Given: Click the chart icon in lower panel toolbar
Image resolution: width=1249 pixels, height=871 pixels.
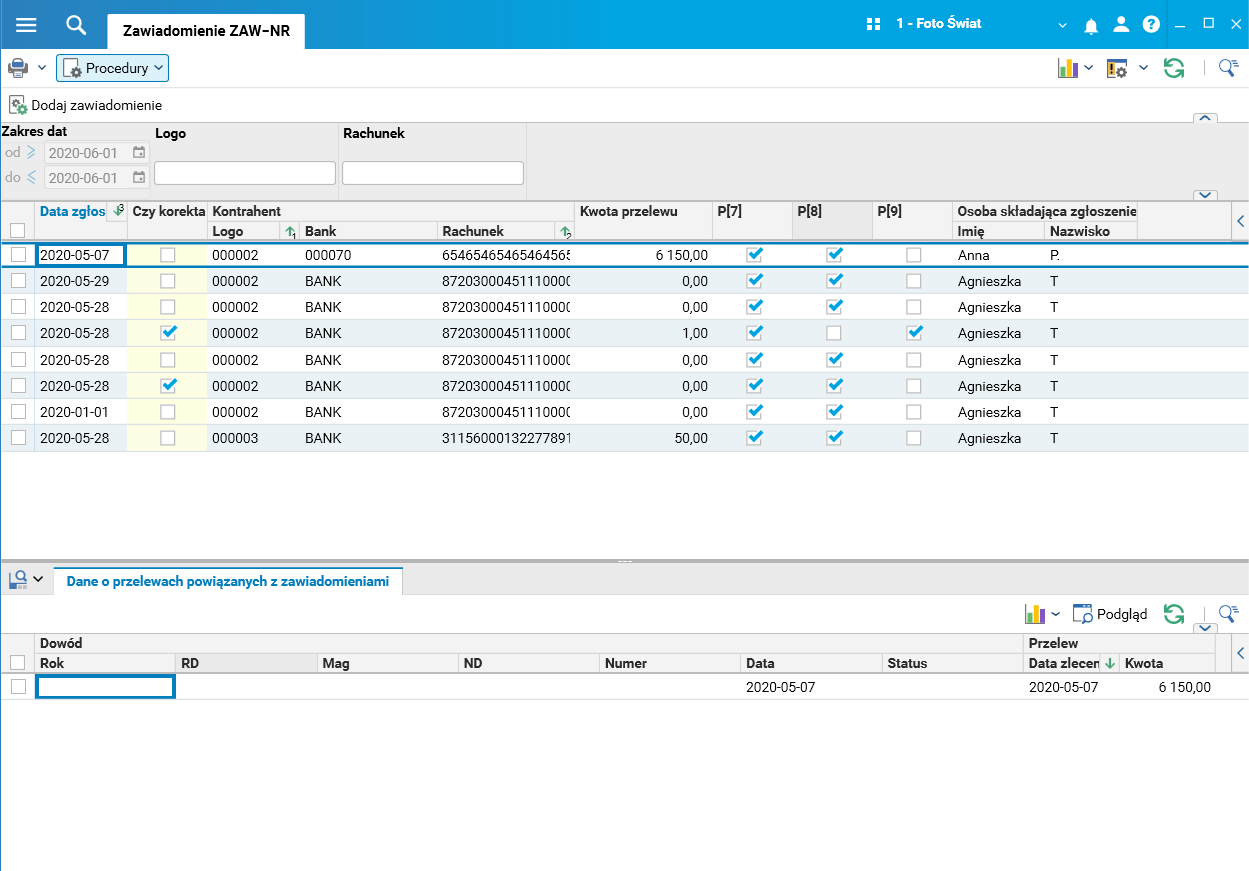Looking at the screenshot, I should pyautogui.click(x=1034, y=614).
